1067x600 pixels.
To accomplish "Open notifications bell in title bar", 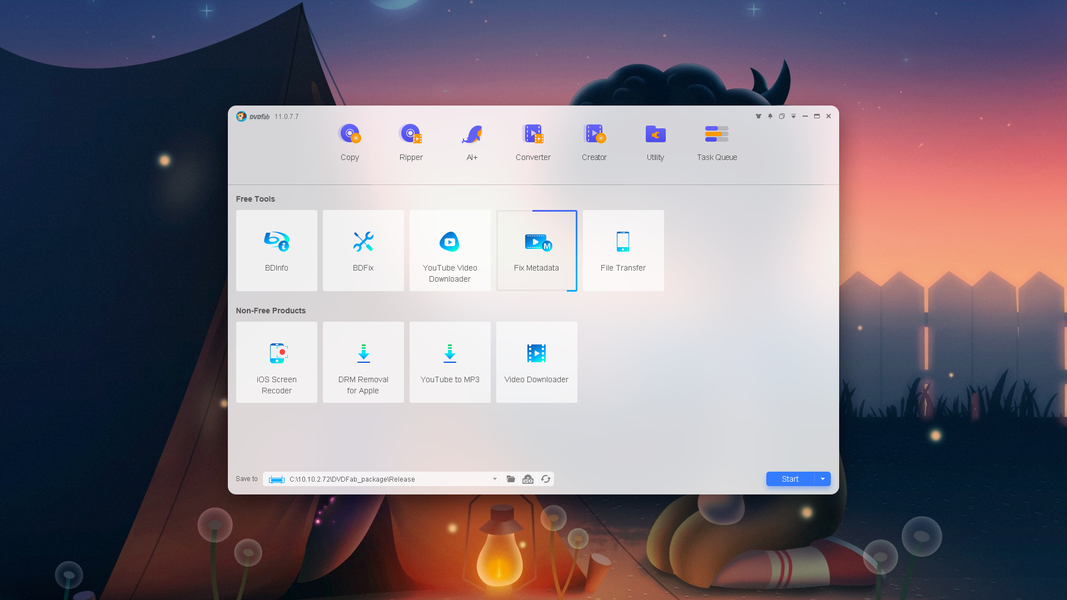I will 770,116.
